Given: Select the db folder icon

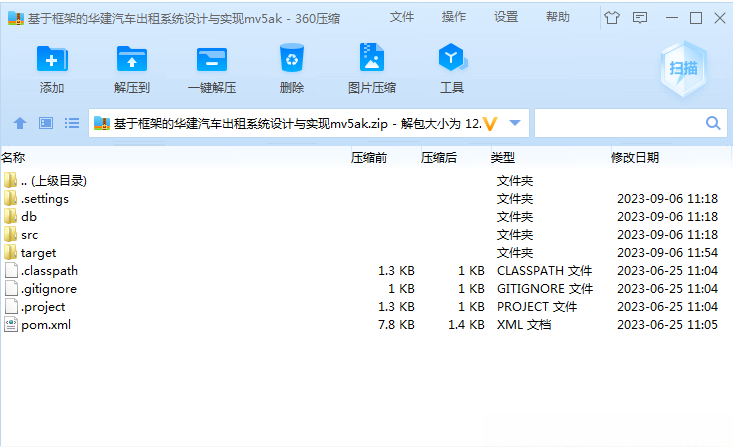Looking at the screenshot, I should coord(10,216).
